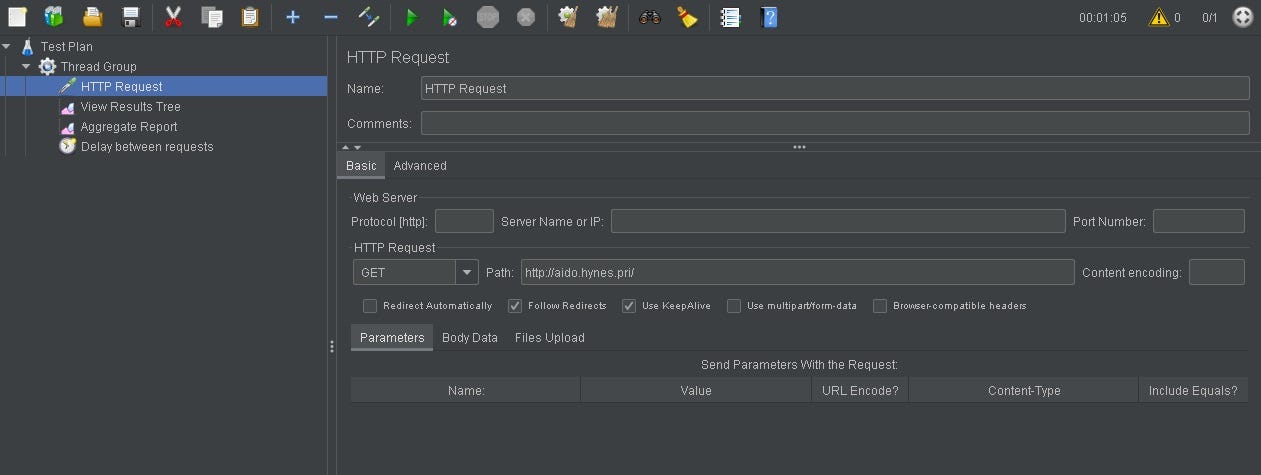
Task: Click the Comments input field
Action: [835, 123]
